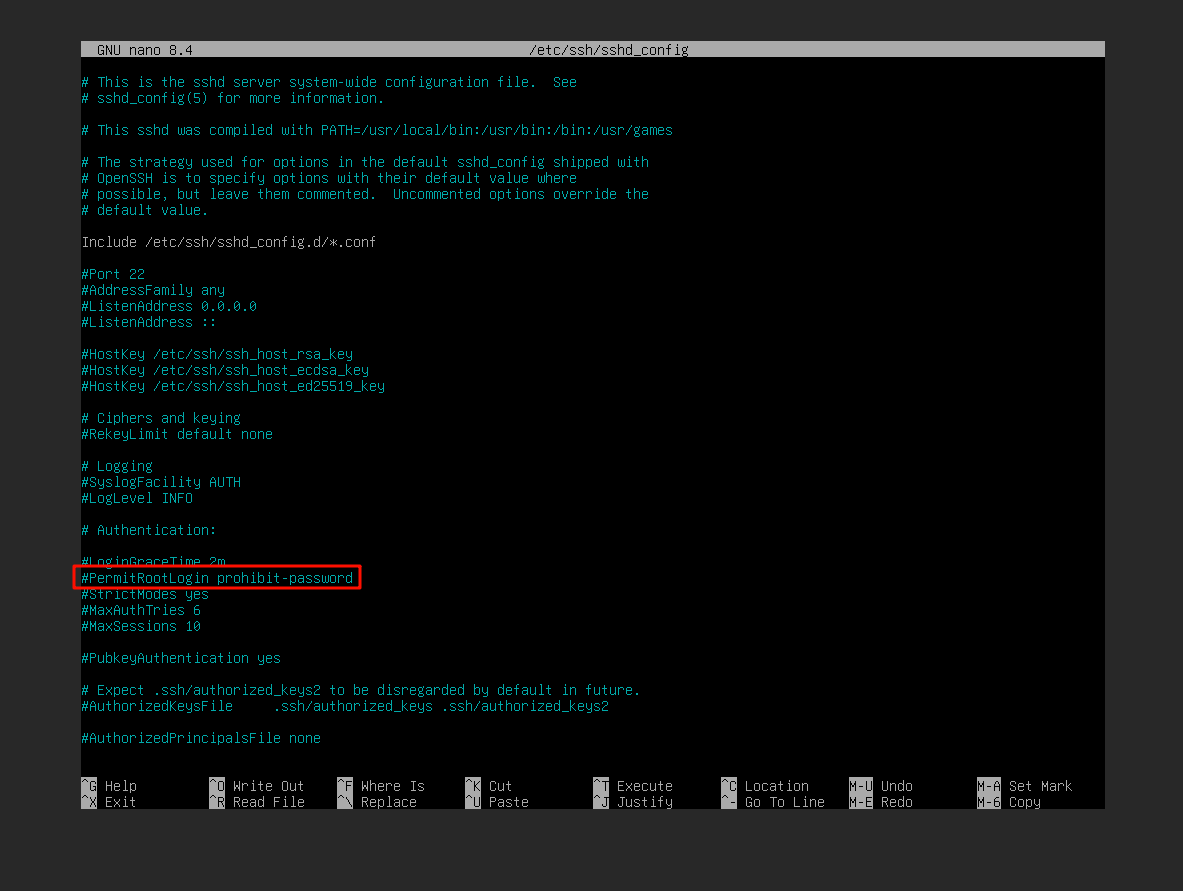Select the ^R Read File shortcut
This screenshot has height=891, width=1183.
pyautogui.click(x=256, y=802)
